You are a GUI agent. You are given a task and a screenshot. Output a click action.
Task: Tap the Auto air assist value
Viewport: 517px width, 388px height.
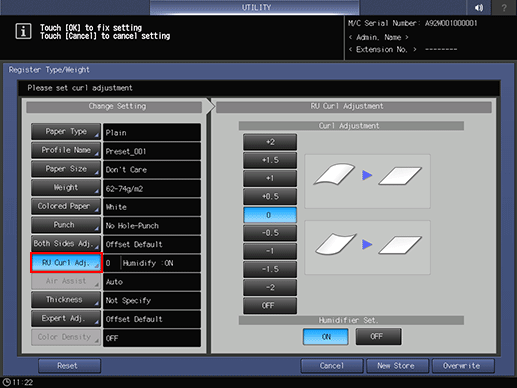152,282
